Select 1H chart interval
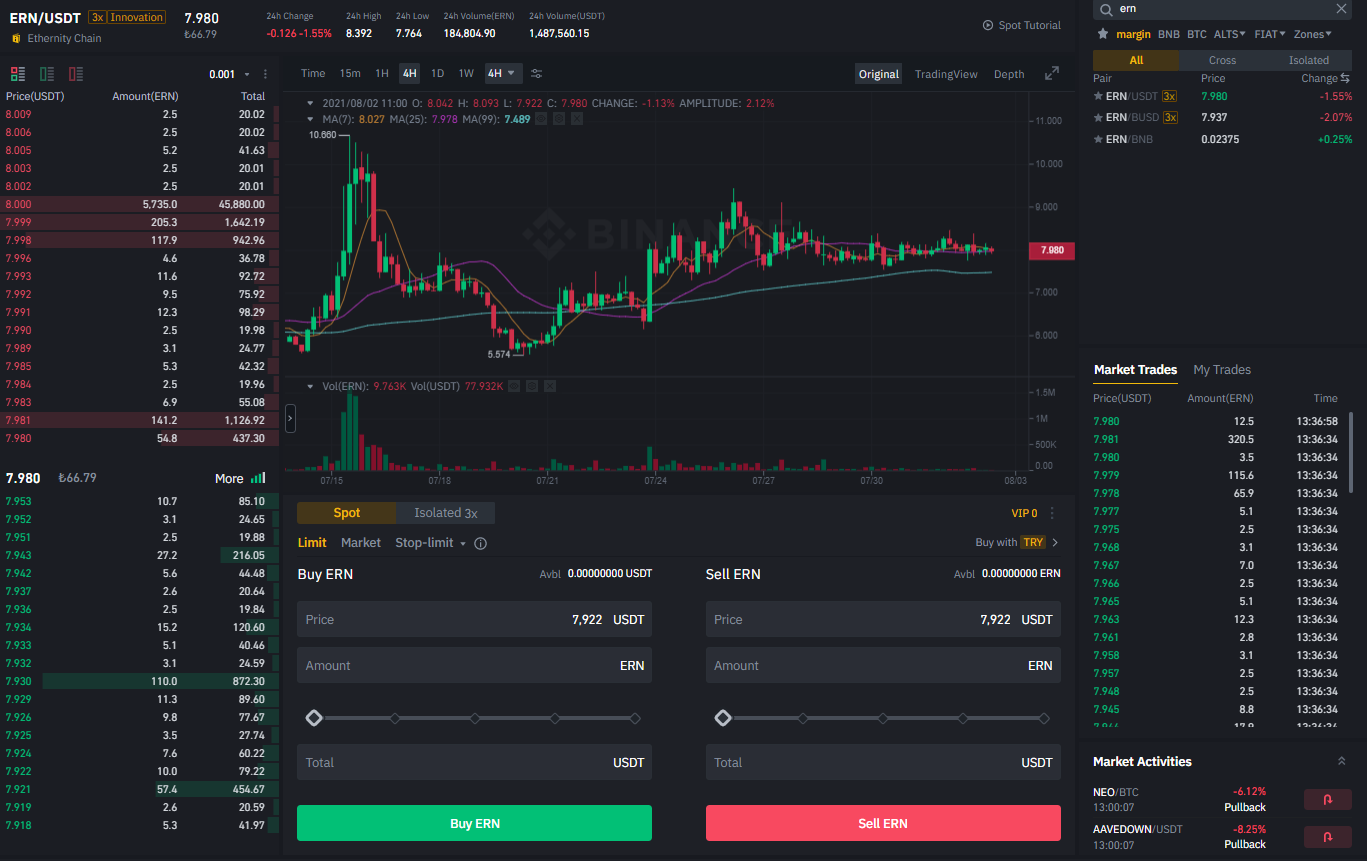 (x=382, y=73)
